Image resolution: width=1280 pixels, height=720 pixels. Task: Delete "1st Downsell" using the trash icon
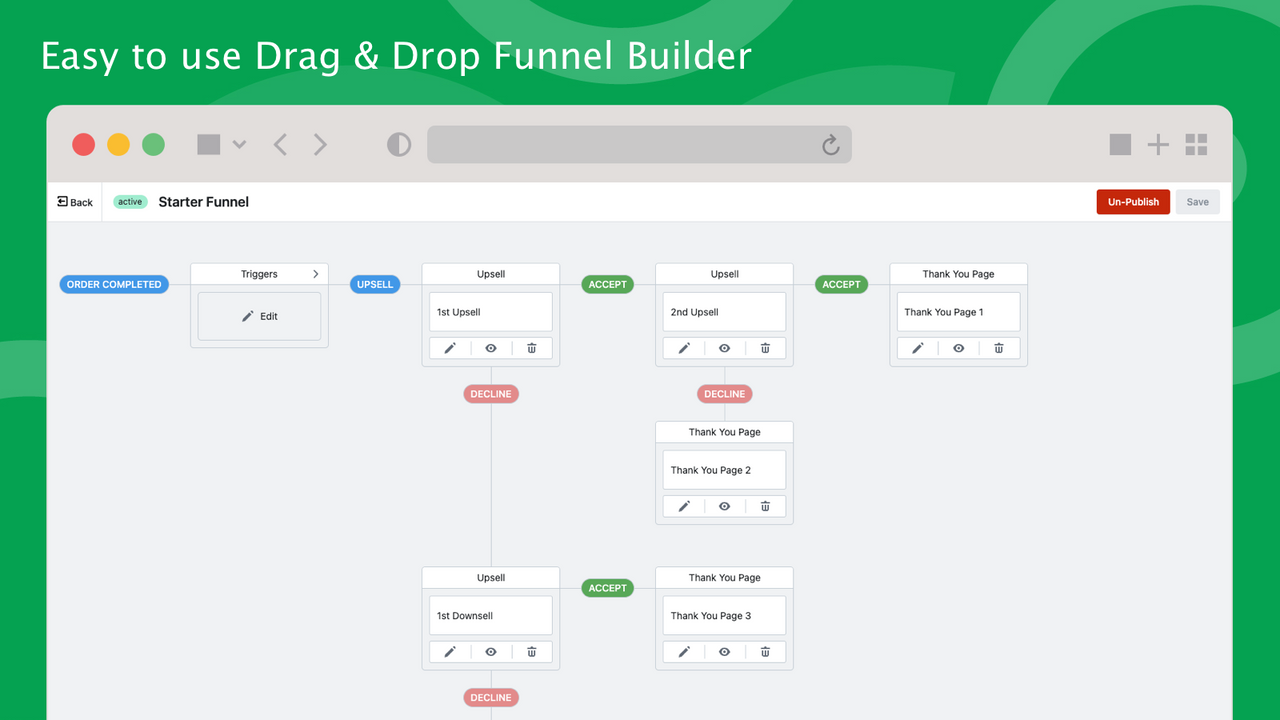531,651
